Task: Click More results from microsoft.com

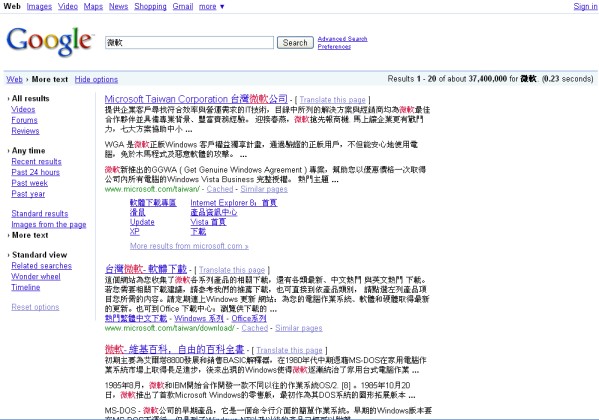Action: pyautogui.click(x=189, y=246)
